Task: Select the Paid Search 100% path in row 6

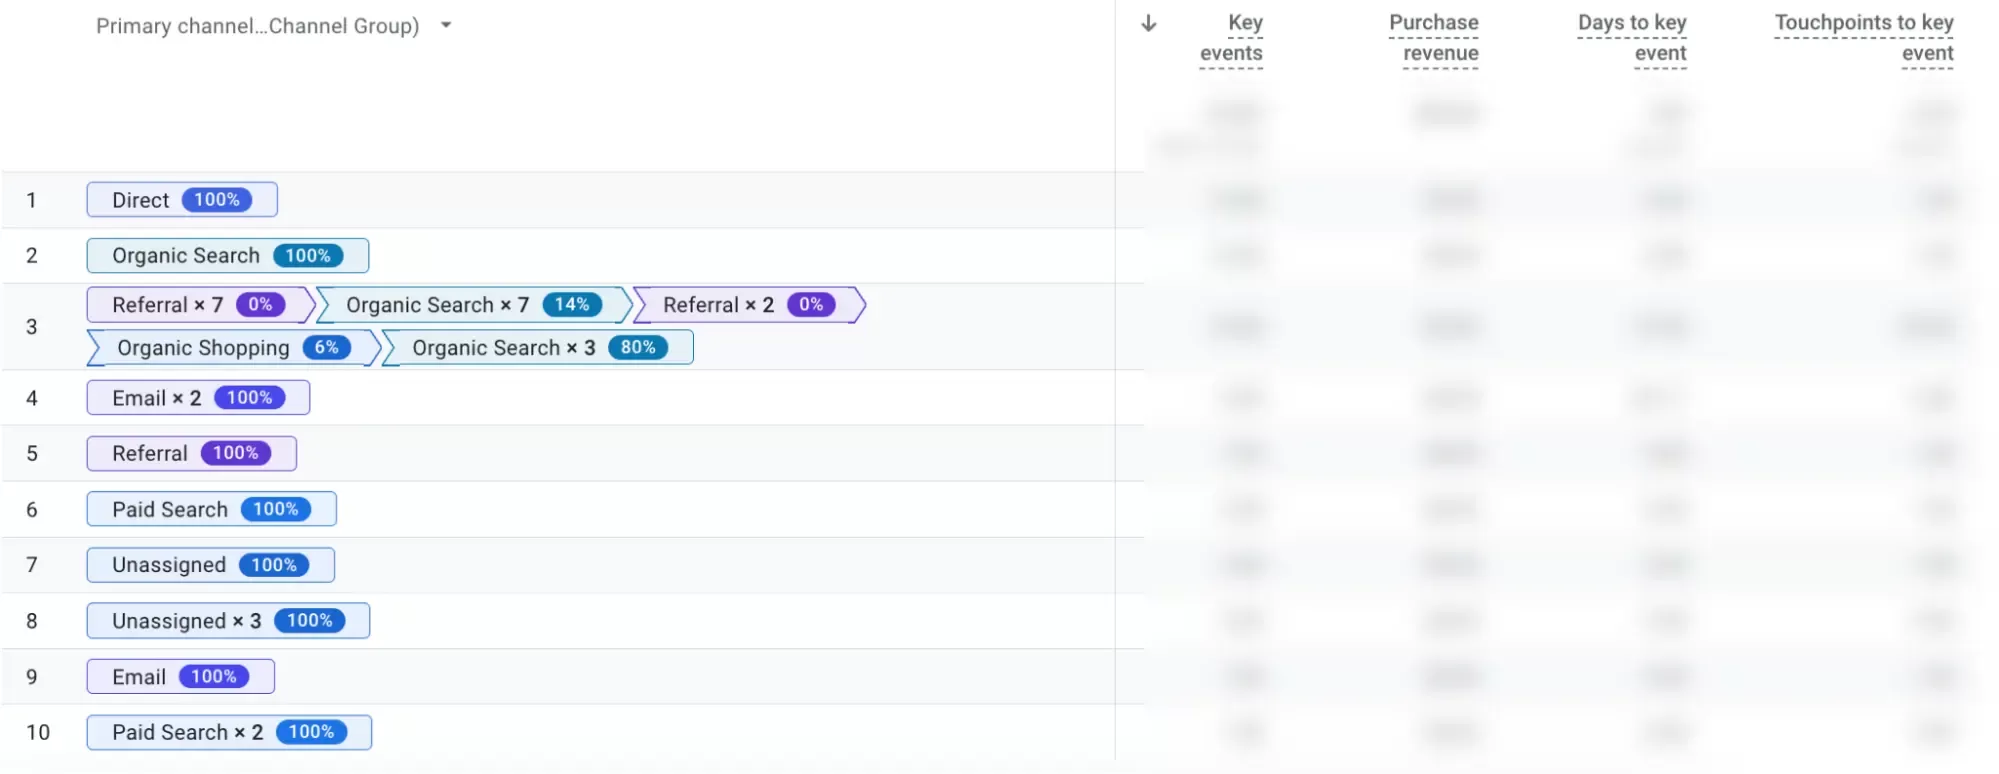Action: (211, 510)
